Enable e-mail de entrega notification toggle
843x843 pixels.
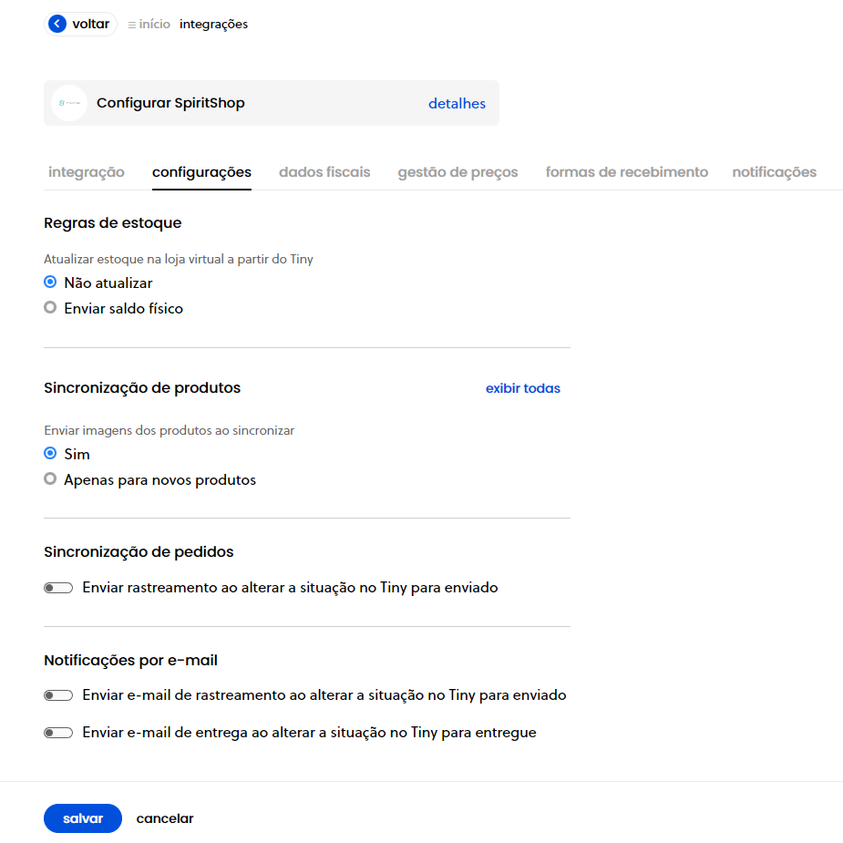pyautogui.click(x=58, y=732)
